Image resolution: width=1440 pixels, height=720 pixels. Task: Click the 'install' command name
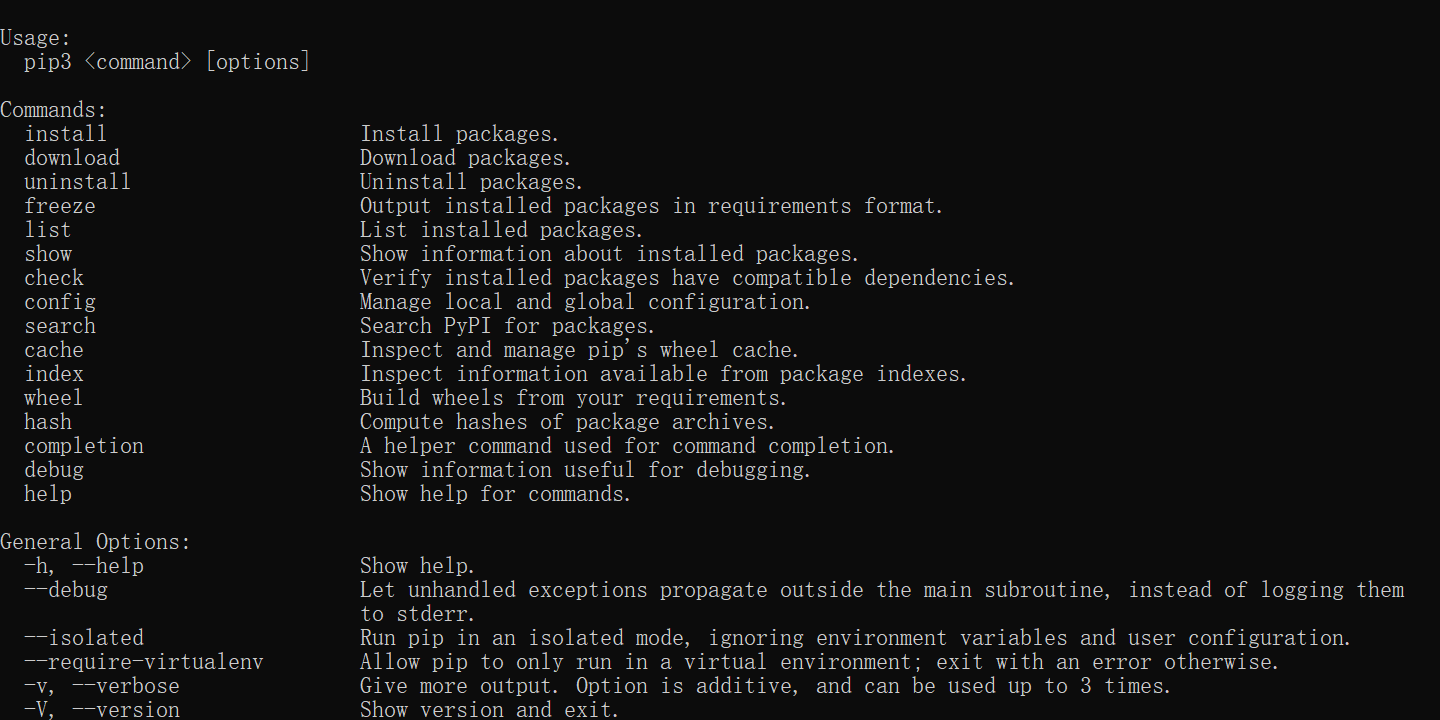(65, 134)
